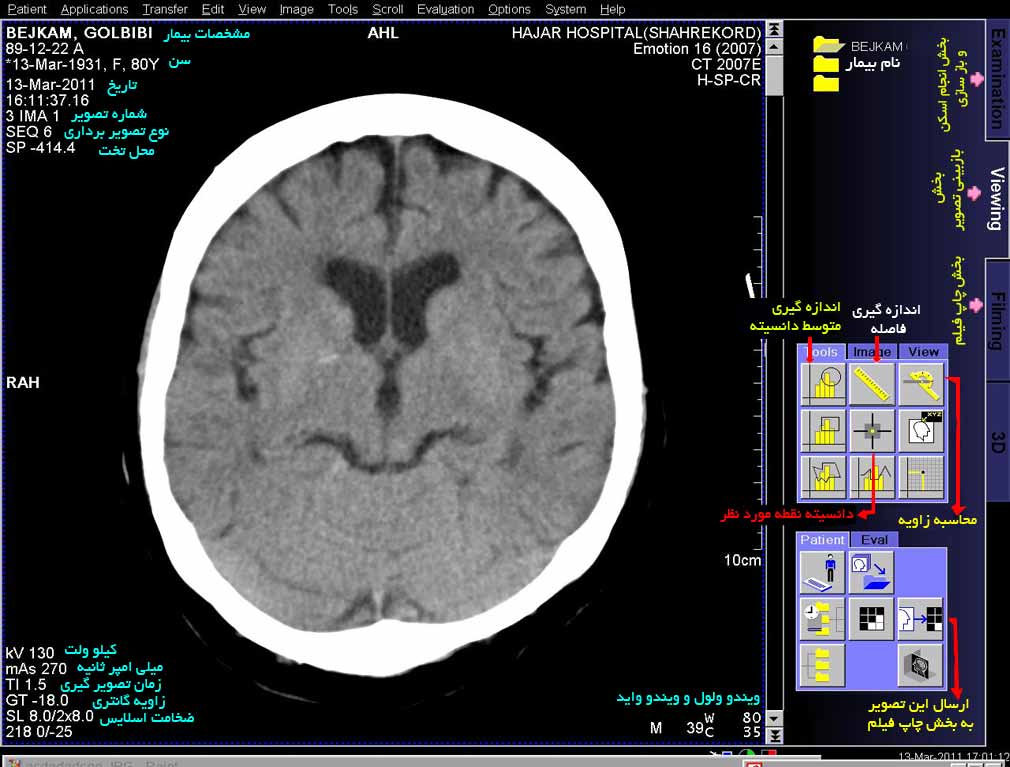The image size is (1010, 767).
Task: Click the 3 IMA 1 image number text
Action: point(33,116)
